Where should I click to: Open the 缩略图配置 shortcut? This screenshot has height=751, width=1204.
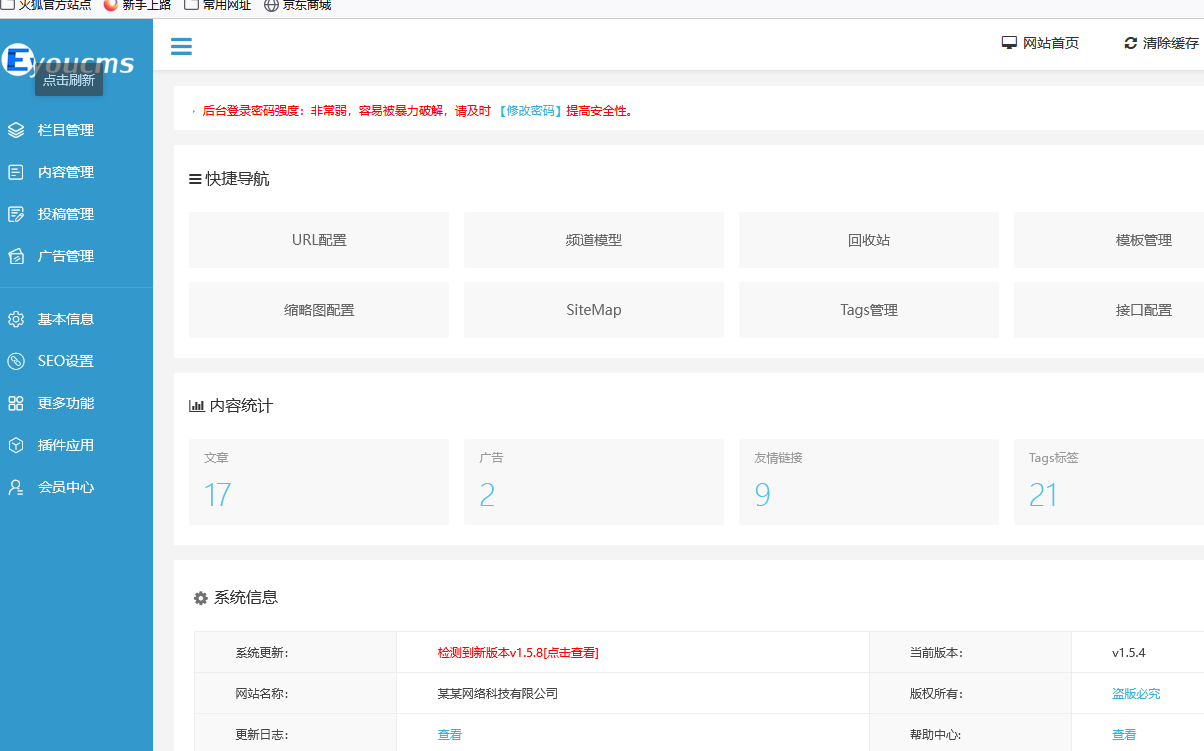319,310
